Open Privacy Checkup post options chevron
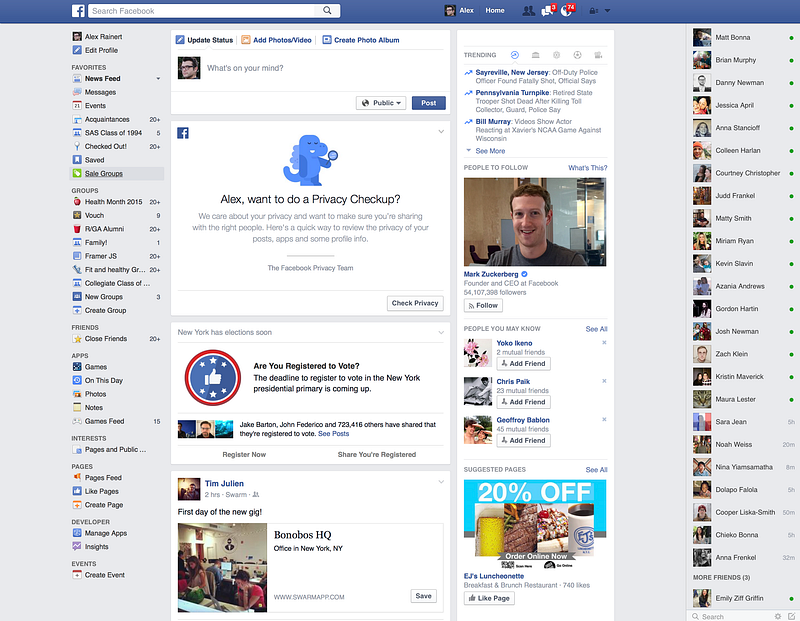The width and height of the screenshot is (800, 621). [441, 132]
